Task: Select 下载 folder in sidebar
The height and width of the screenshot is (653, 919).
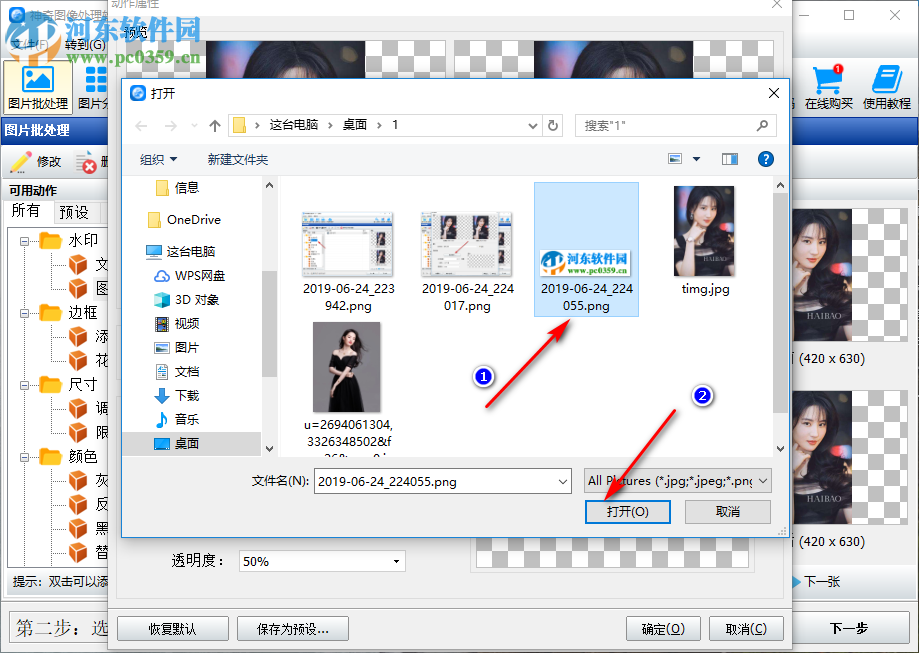Action: (x=177, y=396)
